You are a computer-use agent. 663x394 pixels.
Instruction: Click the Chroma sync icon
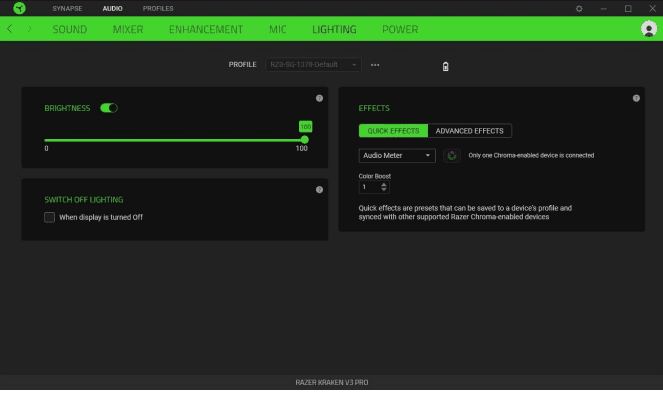(x=452, y=156)
